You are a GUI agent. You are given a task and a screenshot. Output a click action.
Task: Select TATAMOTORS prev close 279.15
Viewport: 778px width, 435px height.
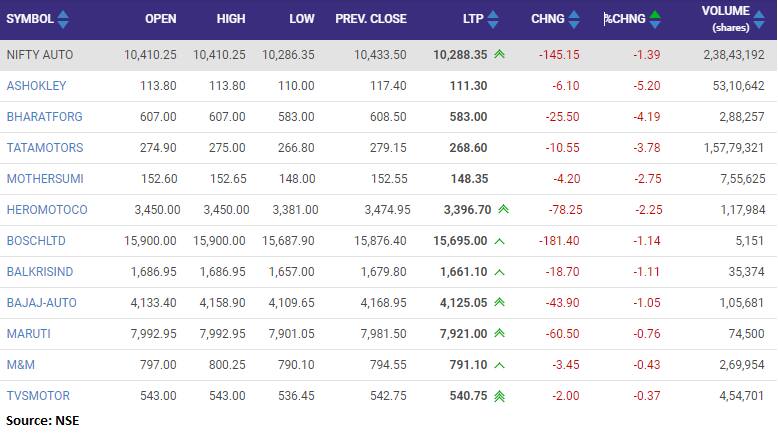pyautogui.click(x=388, y=147)
